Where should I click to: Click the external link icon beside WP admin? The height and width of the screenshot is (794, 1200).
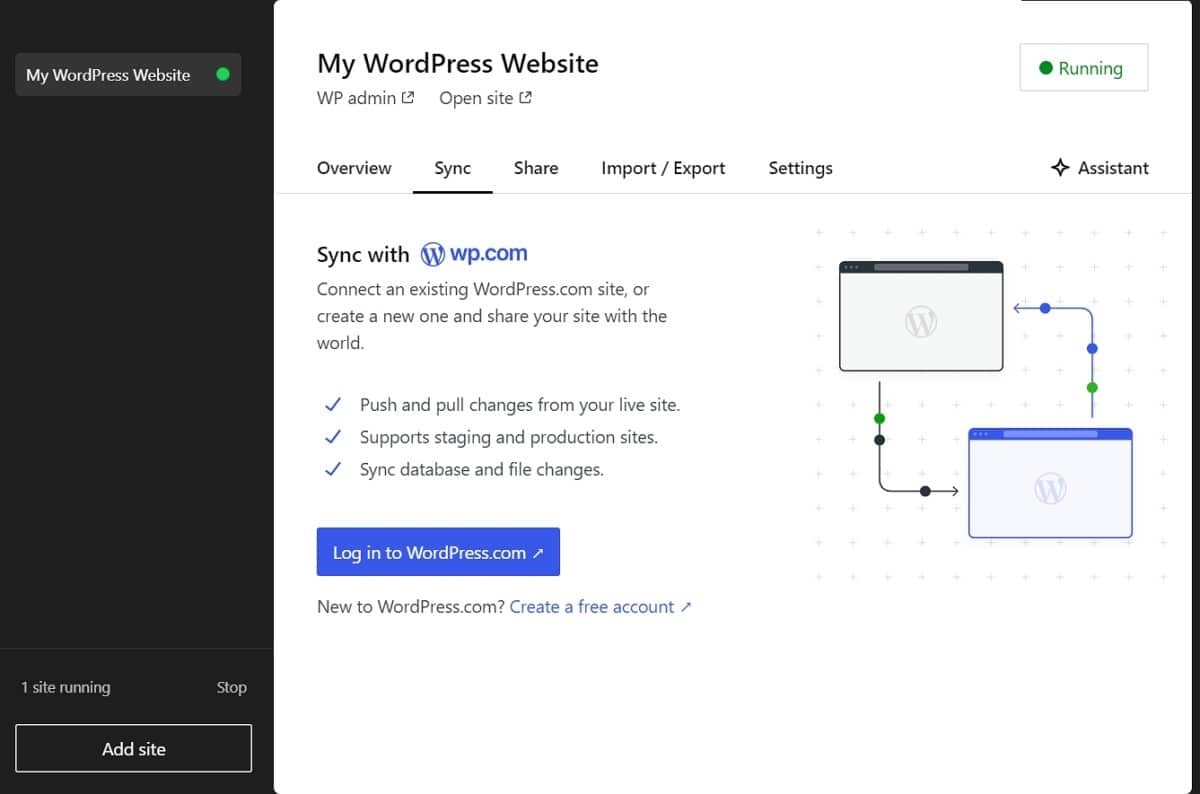tap(408, 98)
